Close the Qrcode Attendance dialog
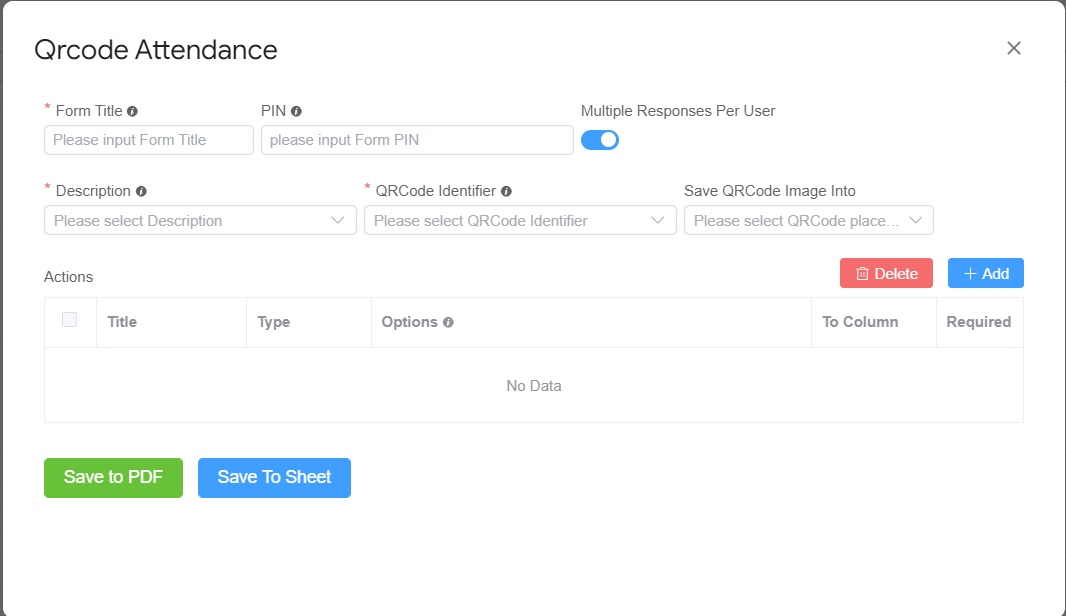Screen dimensions: 1066x616 pyautogui.click(x=1014, y=48)
